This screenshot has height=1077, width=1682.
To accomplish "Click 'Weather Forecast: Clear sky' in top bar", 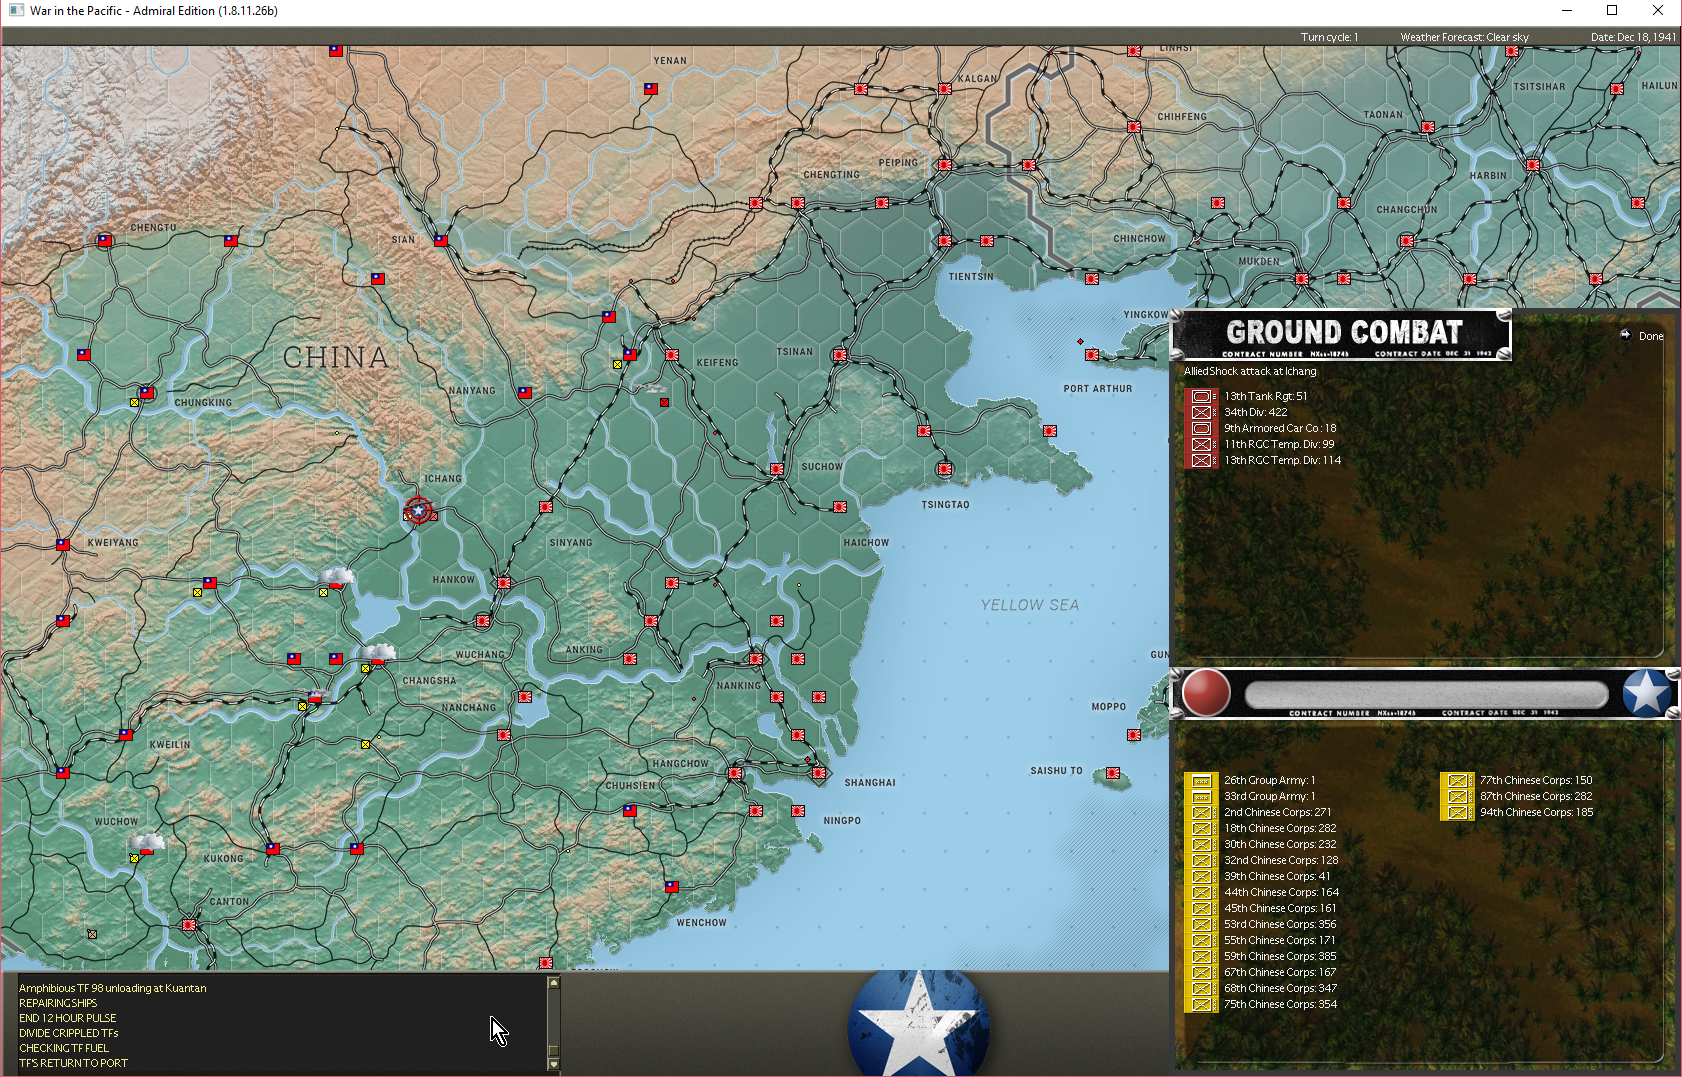I will (x=1464, y=37).
